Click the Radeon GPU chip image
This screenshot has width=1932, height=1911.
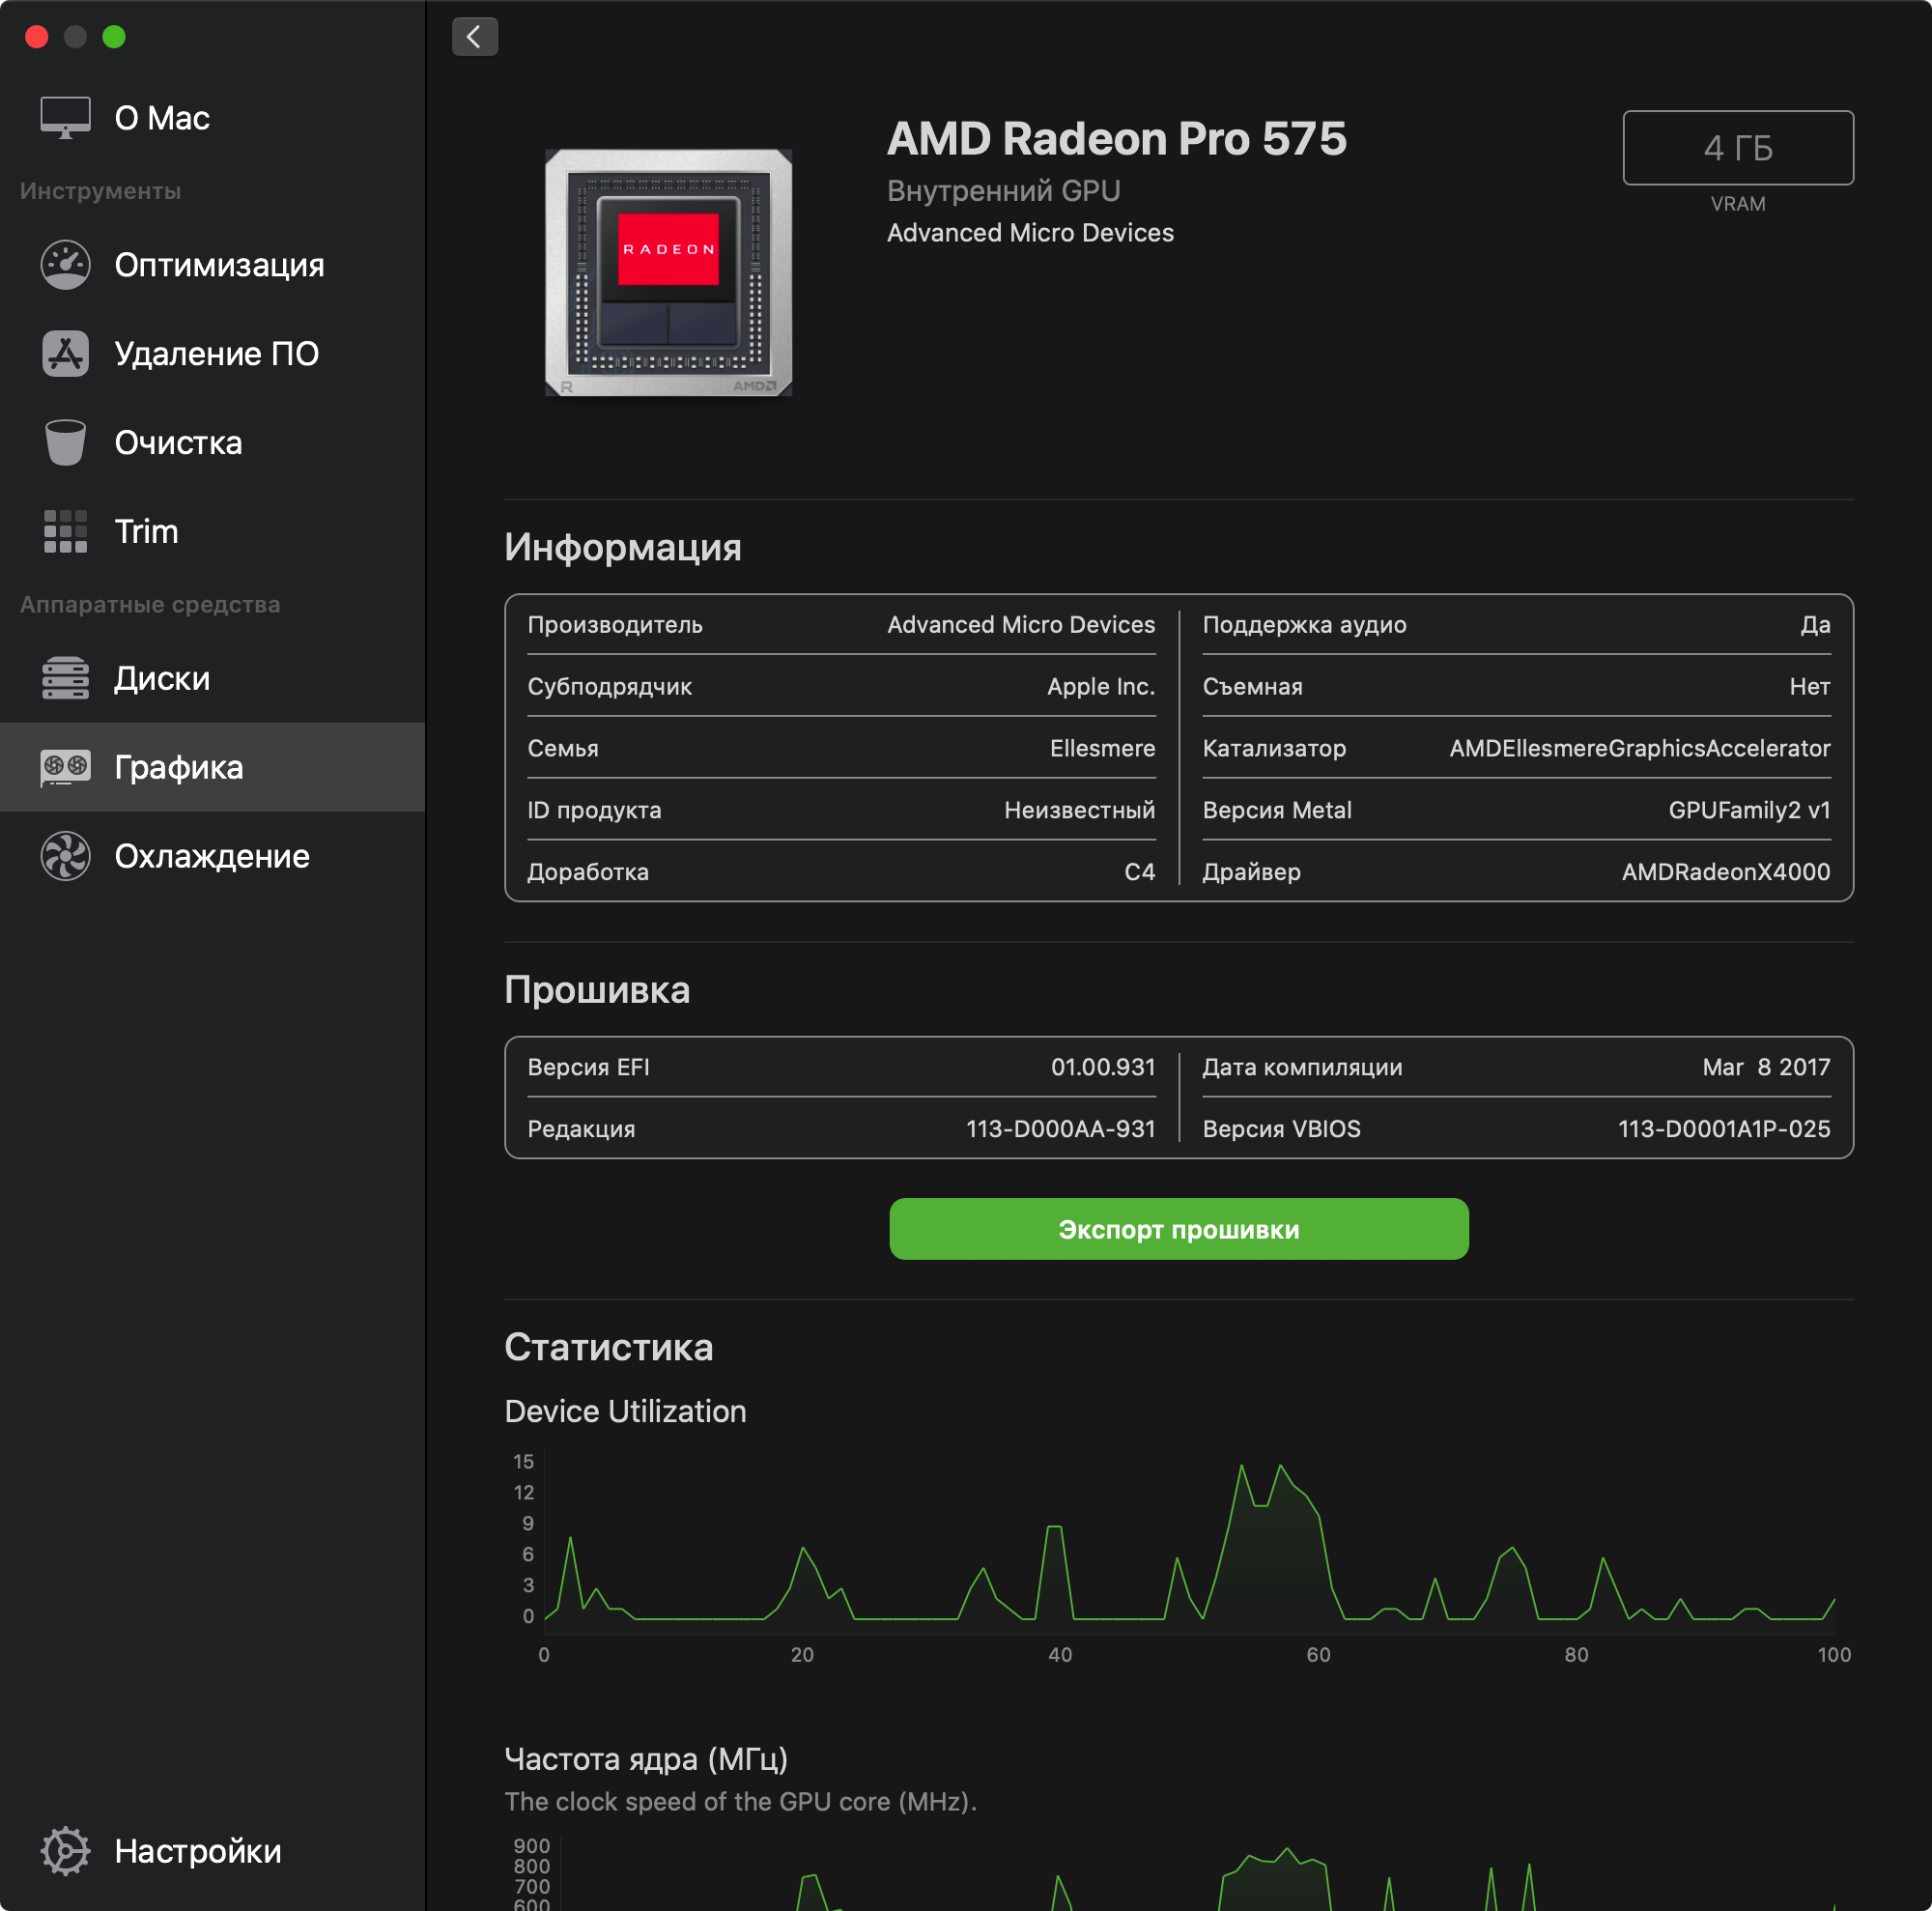pyautogui.click(x=668, y=273)
